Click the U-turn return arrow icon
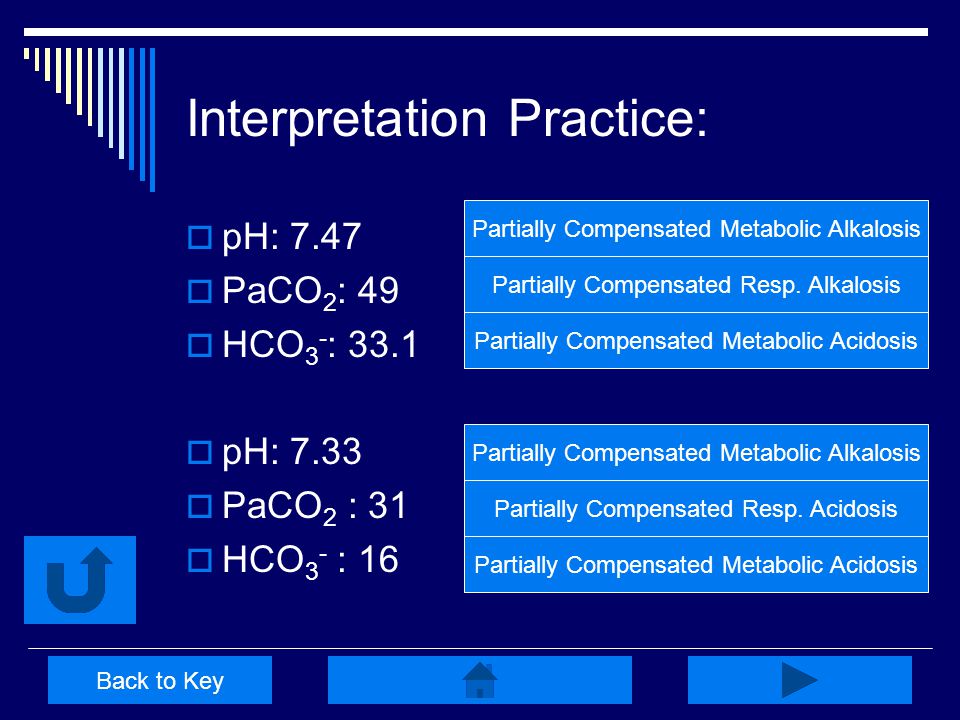960x720 pixels. (x=80, y=580)
